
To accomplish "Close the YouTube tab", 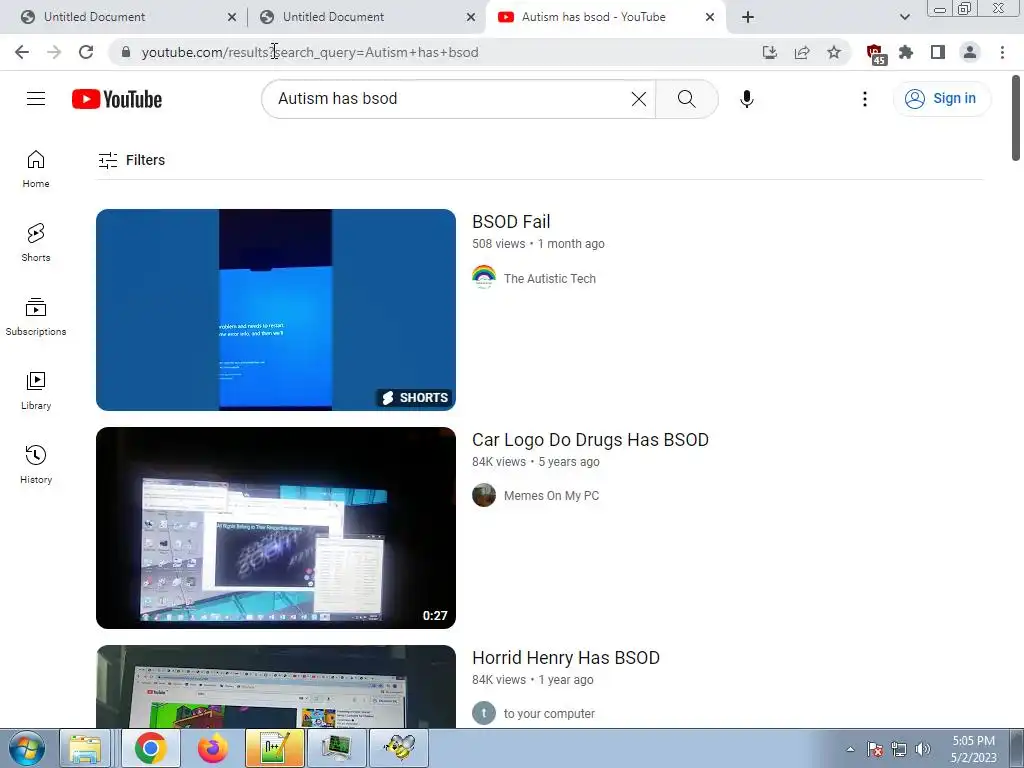I will [710, 18].
